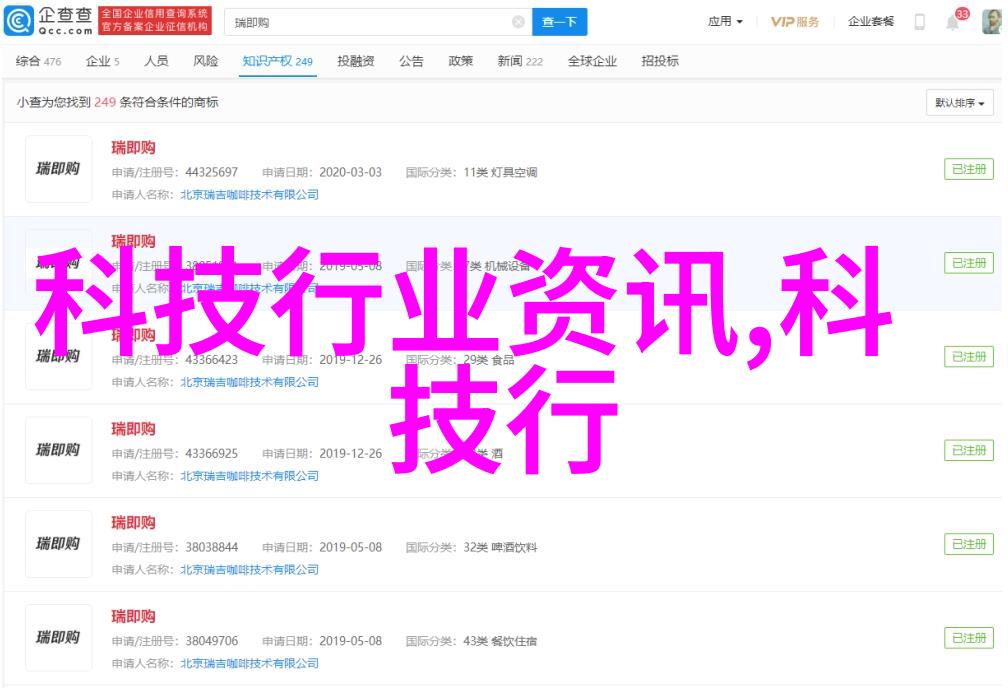Open applicant link in the 38038844 row
This screenshot has height=692, width=1008.
point(249,570)
